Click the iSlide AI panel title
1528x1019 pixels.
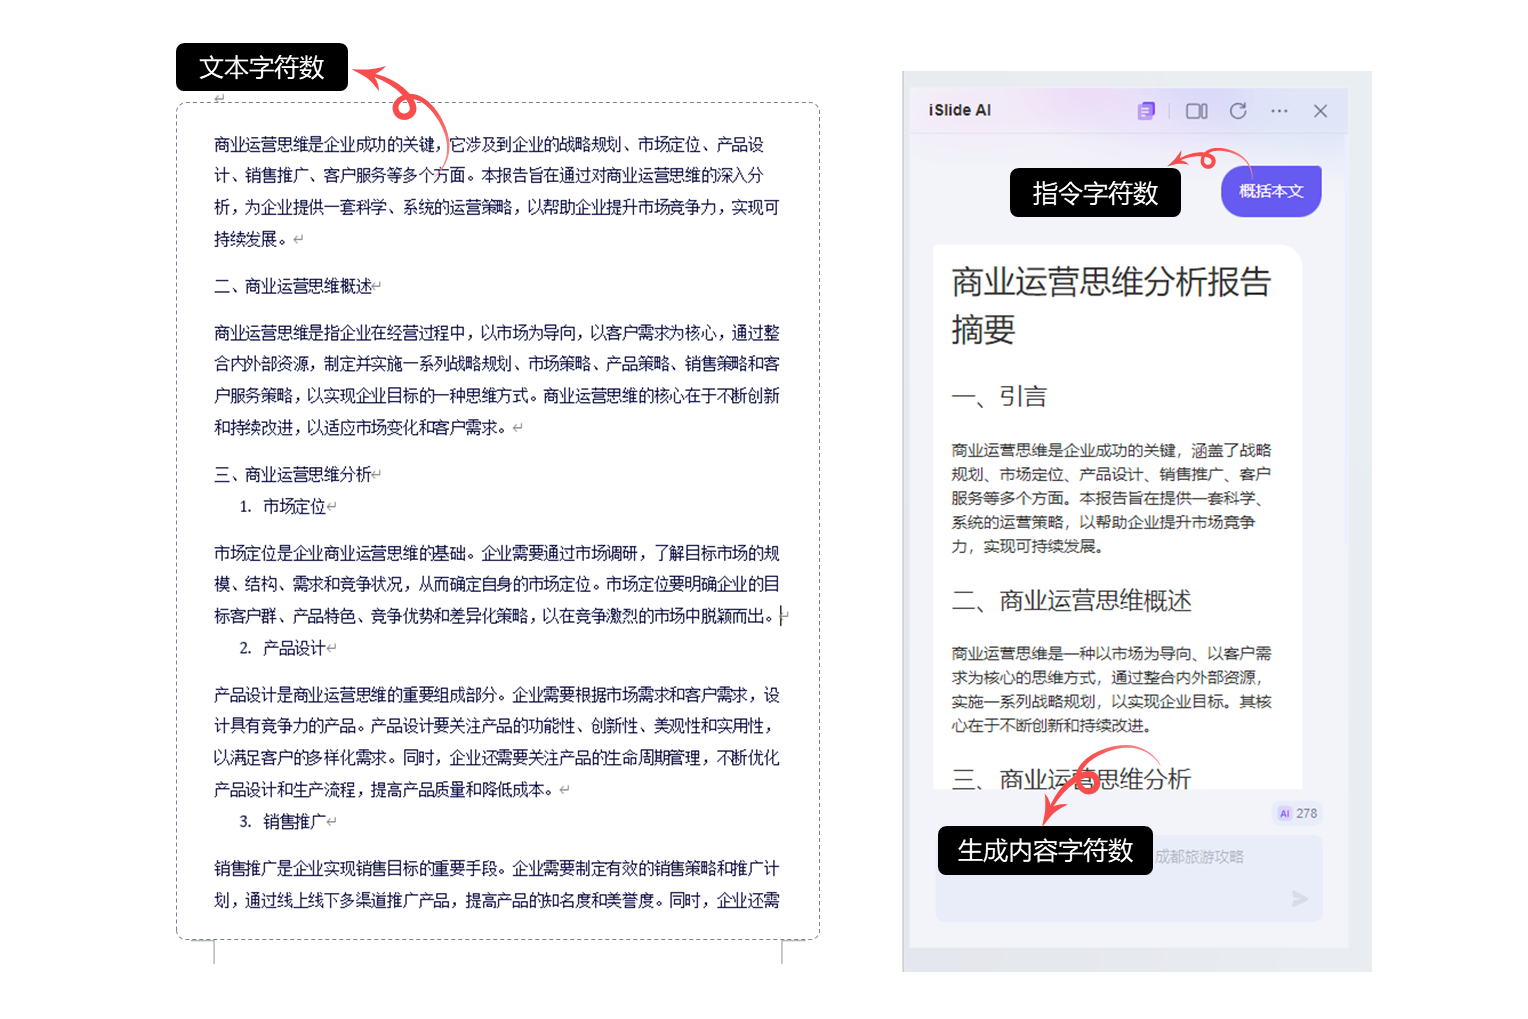pyautogui.click(x=959, y=111)
